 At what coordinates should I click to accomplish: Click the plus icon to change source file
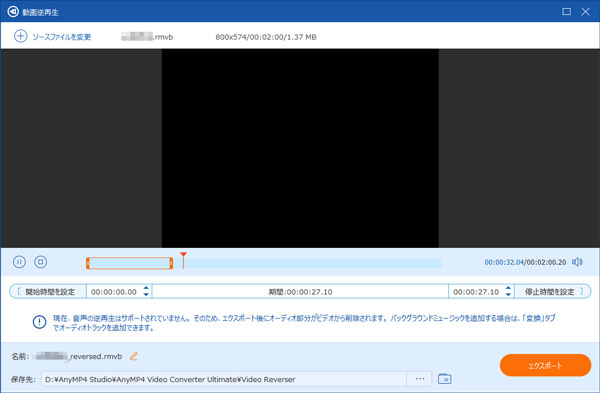tap(20, 36)
